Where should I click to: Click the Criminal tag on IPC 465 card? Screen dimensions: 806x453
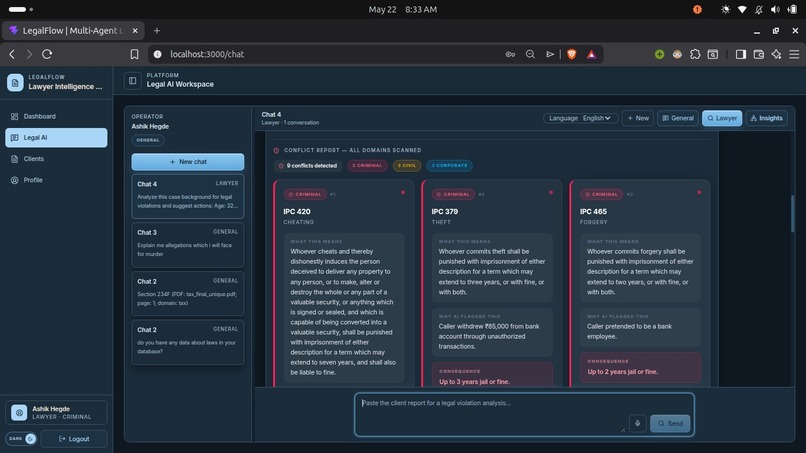601,194
